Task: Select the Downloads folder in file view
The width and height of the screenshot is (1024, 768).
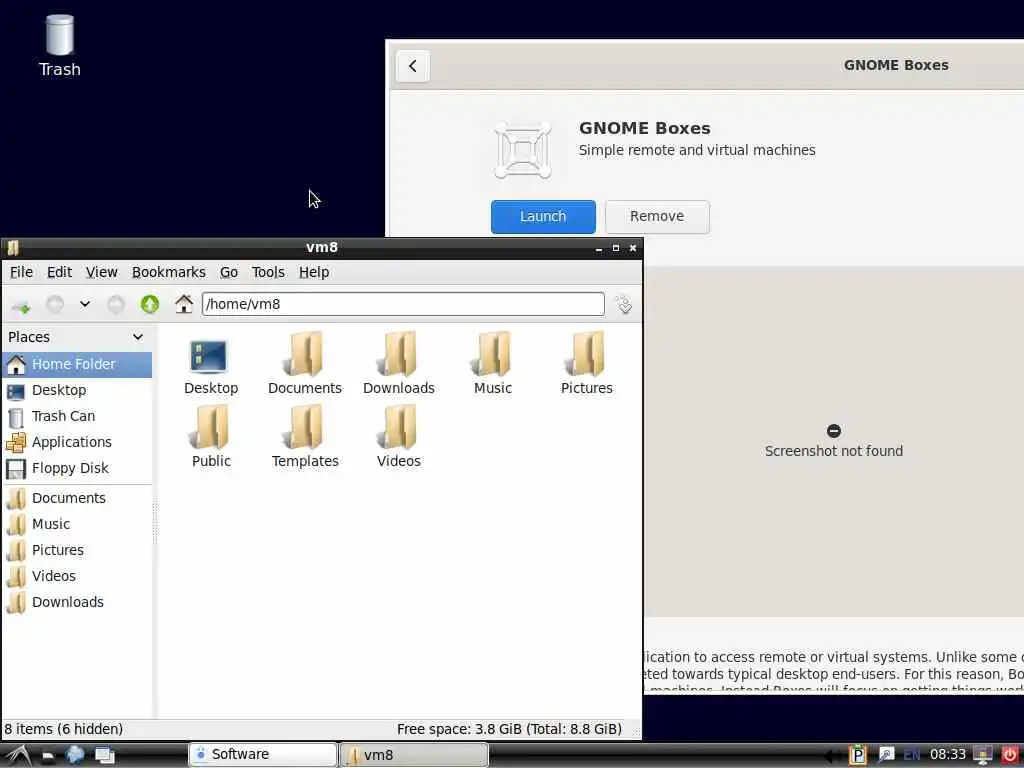Action: tap(399, 364)
